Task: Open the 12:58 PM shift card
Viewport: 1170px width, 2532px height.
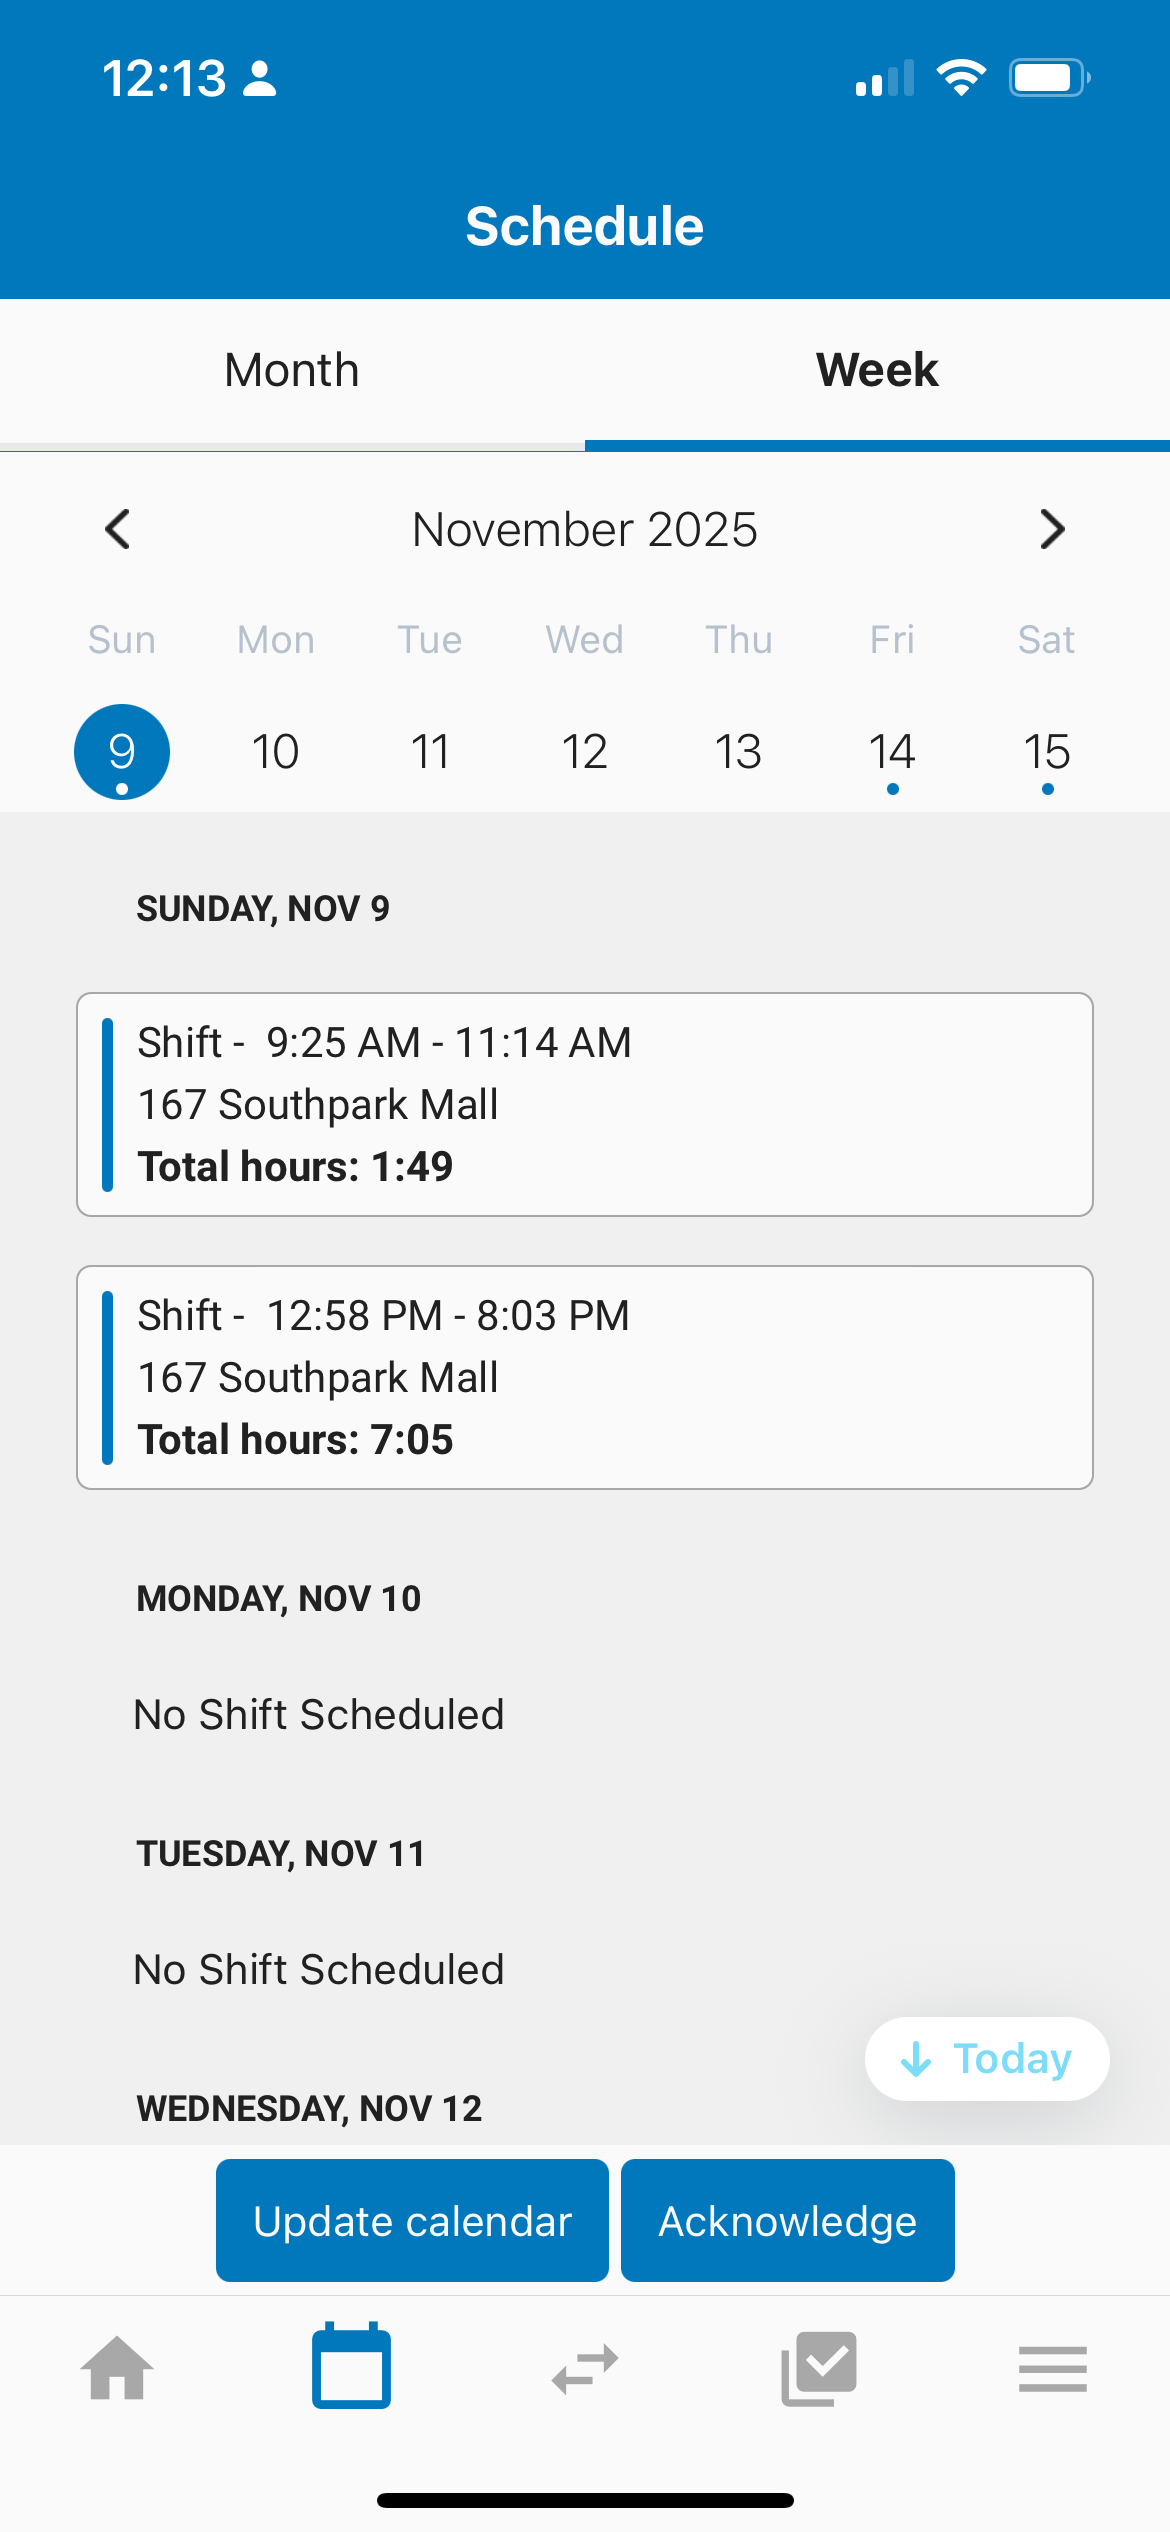Action: (x=585, y=1377)
